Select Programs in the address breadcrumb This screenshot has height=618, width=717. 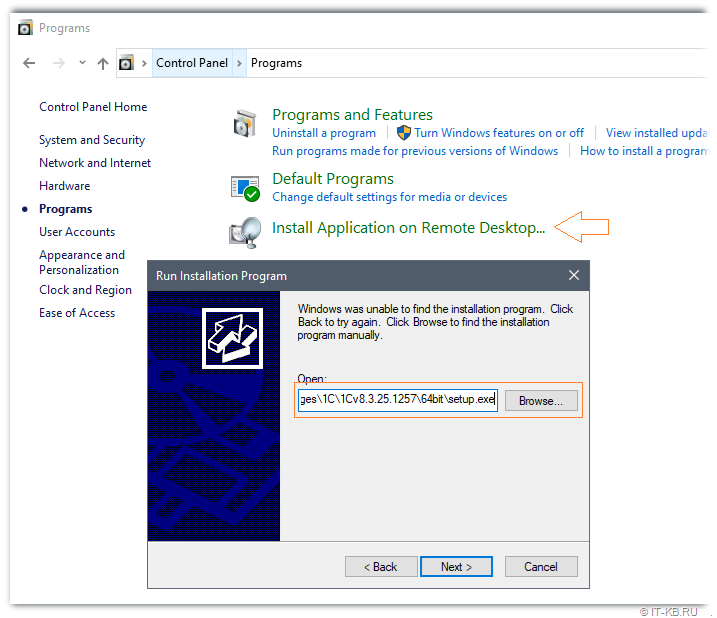point(276,63)
